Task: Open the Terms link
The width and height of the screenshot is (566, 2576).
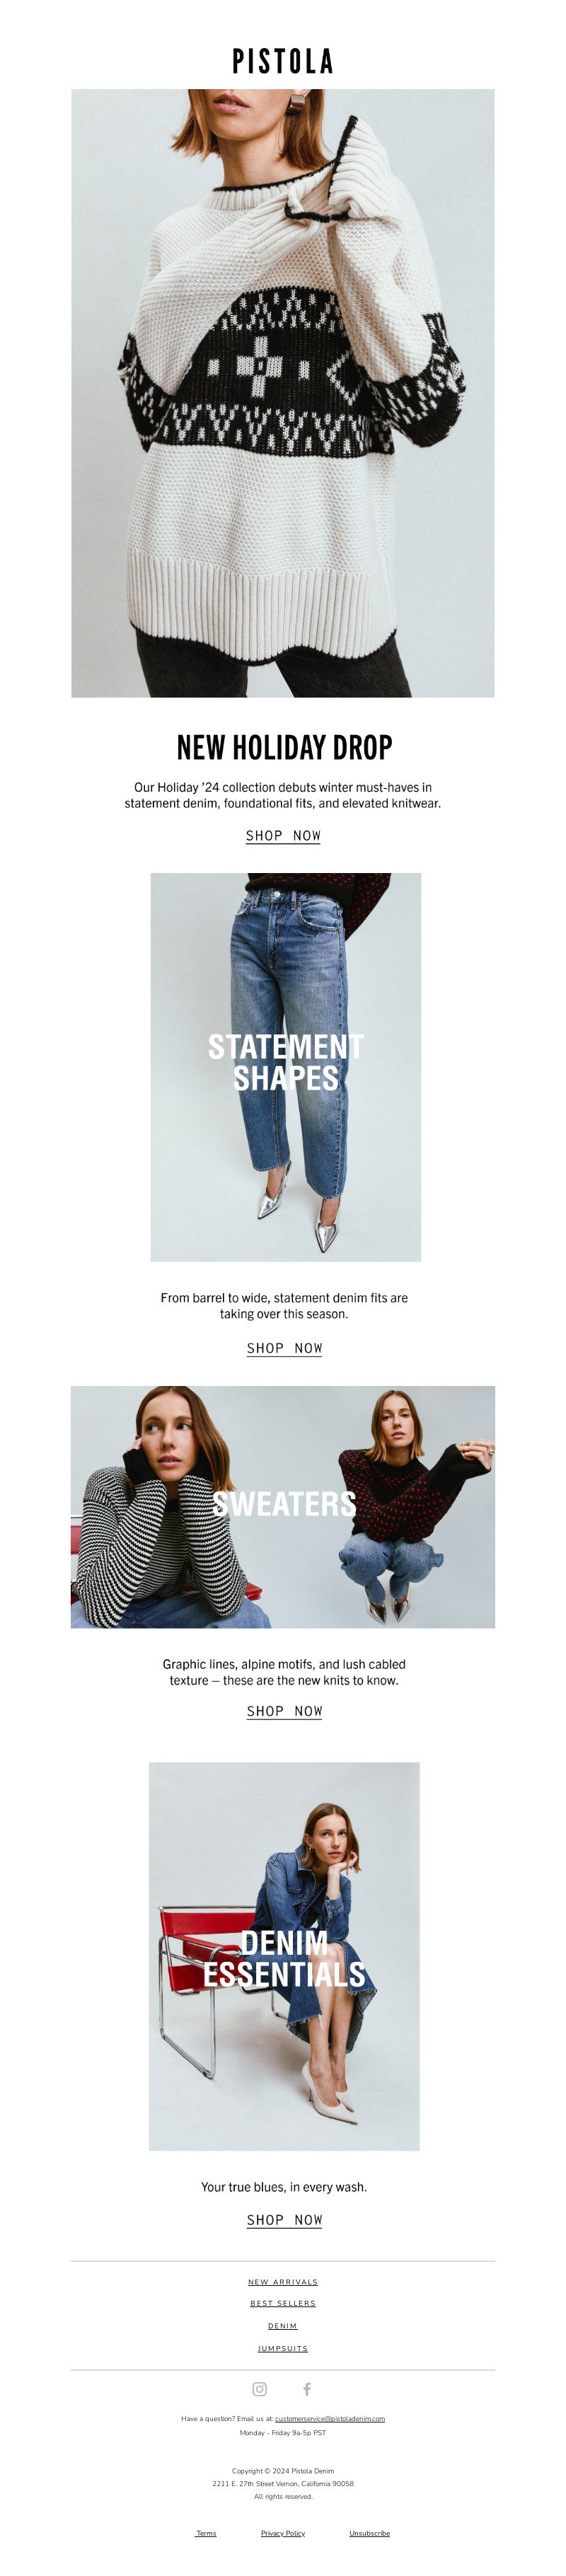Action: (x=206, y=2533)
